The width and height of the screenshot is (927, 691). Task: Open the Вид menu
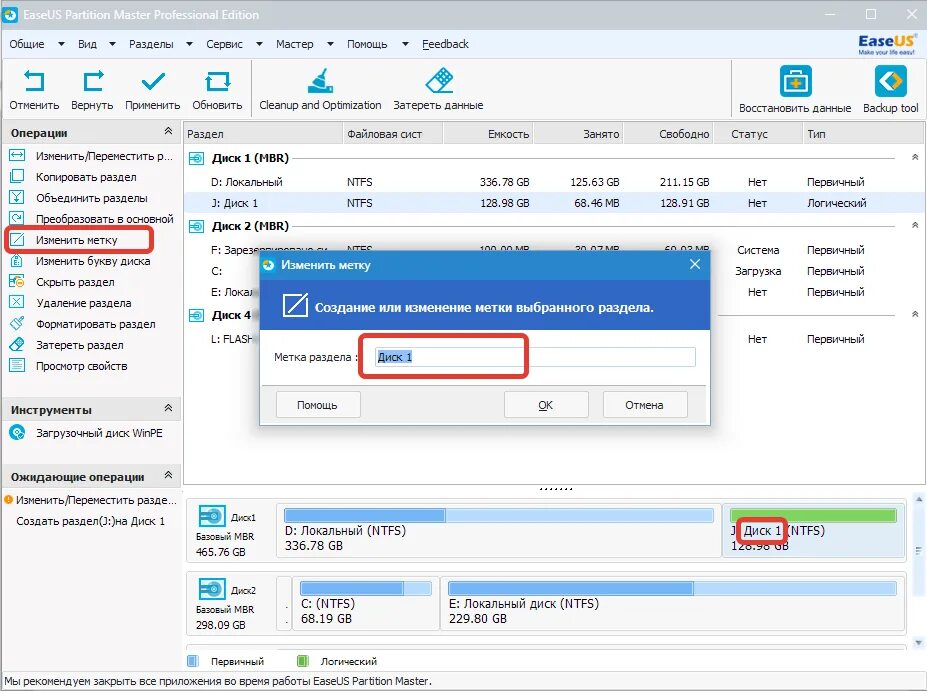tap(87, 44)
